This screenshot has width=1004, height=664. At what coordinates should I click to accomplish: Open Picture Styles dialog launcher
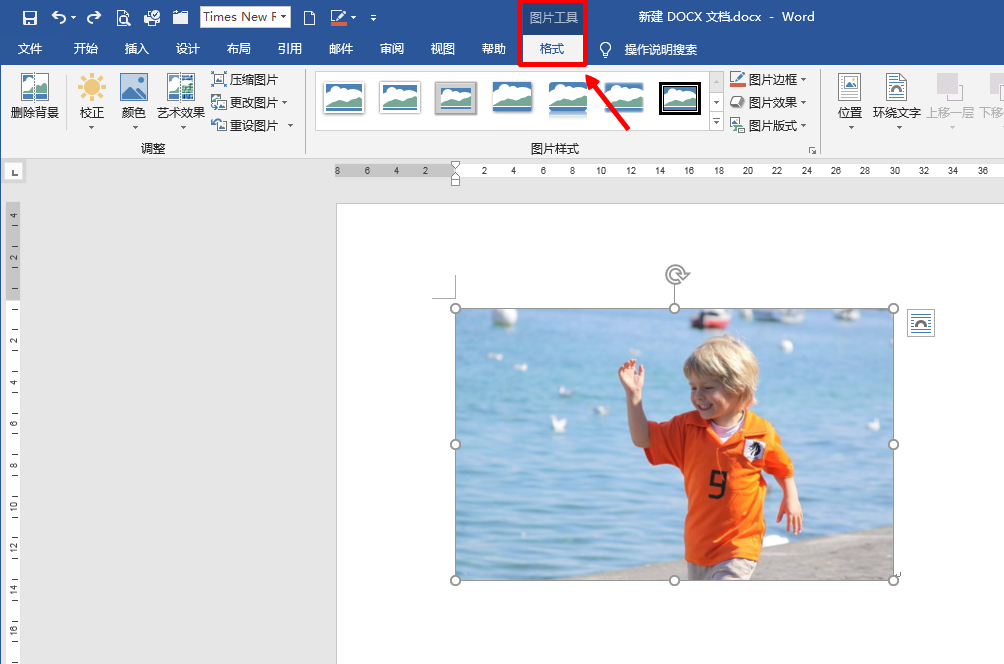(812, 150)
